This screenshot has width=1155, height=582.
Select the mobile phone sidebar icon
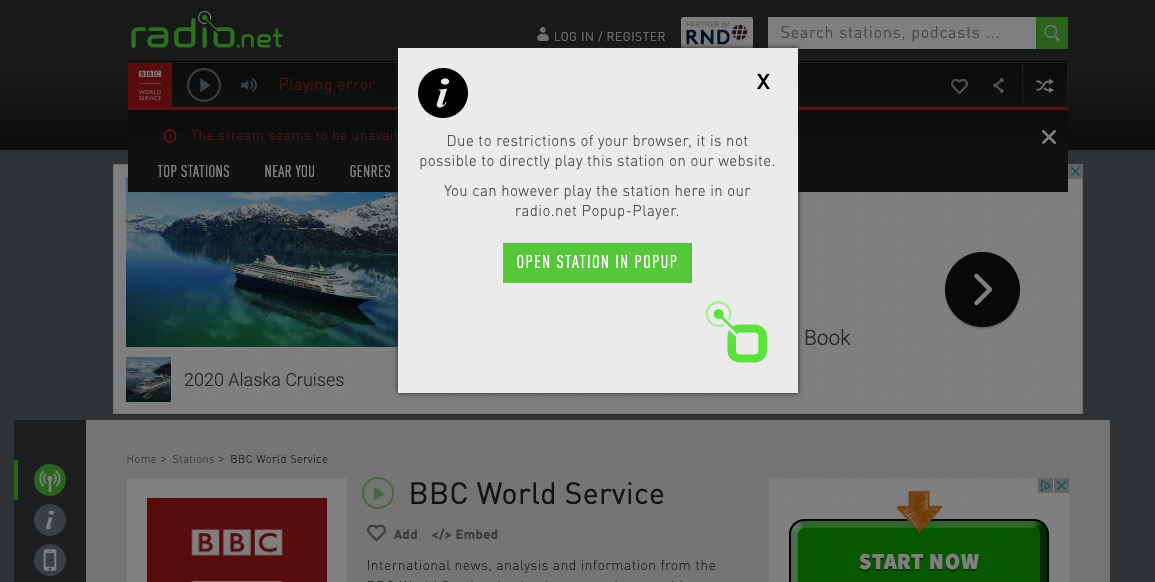pyautogui.click(x=50, y=560)
